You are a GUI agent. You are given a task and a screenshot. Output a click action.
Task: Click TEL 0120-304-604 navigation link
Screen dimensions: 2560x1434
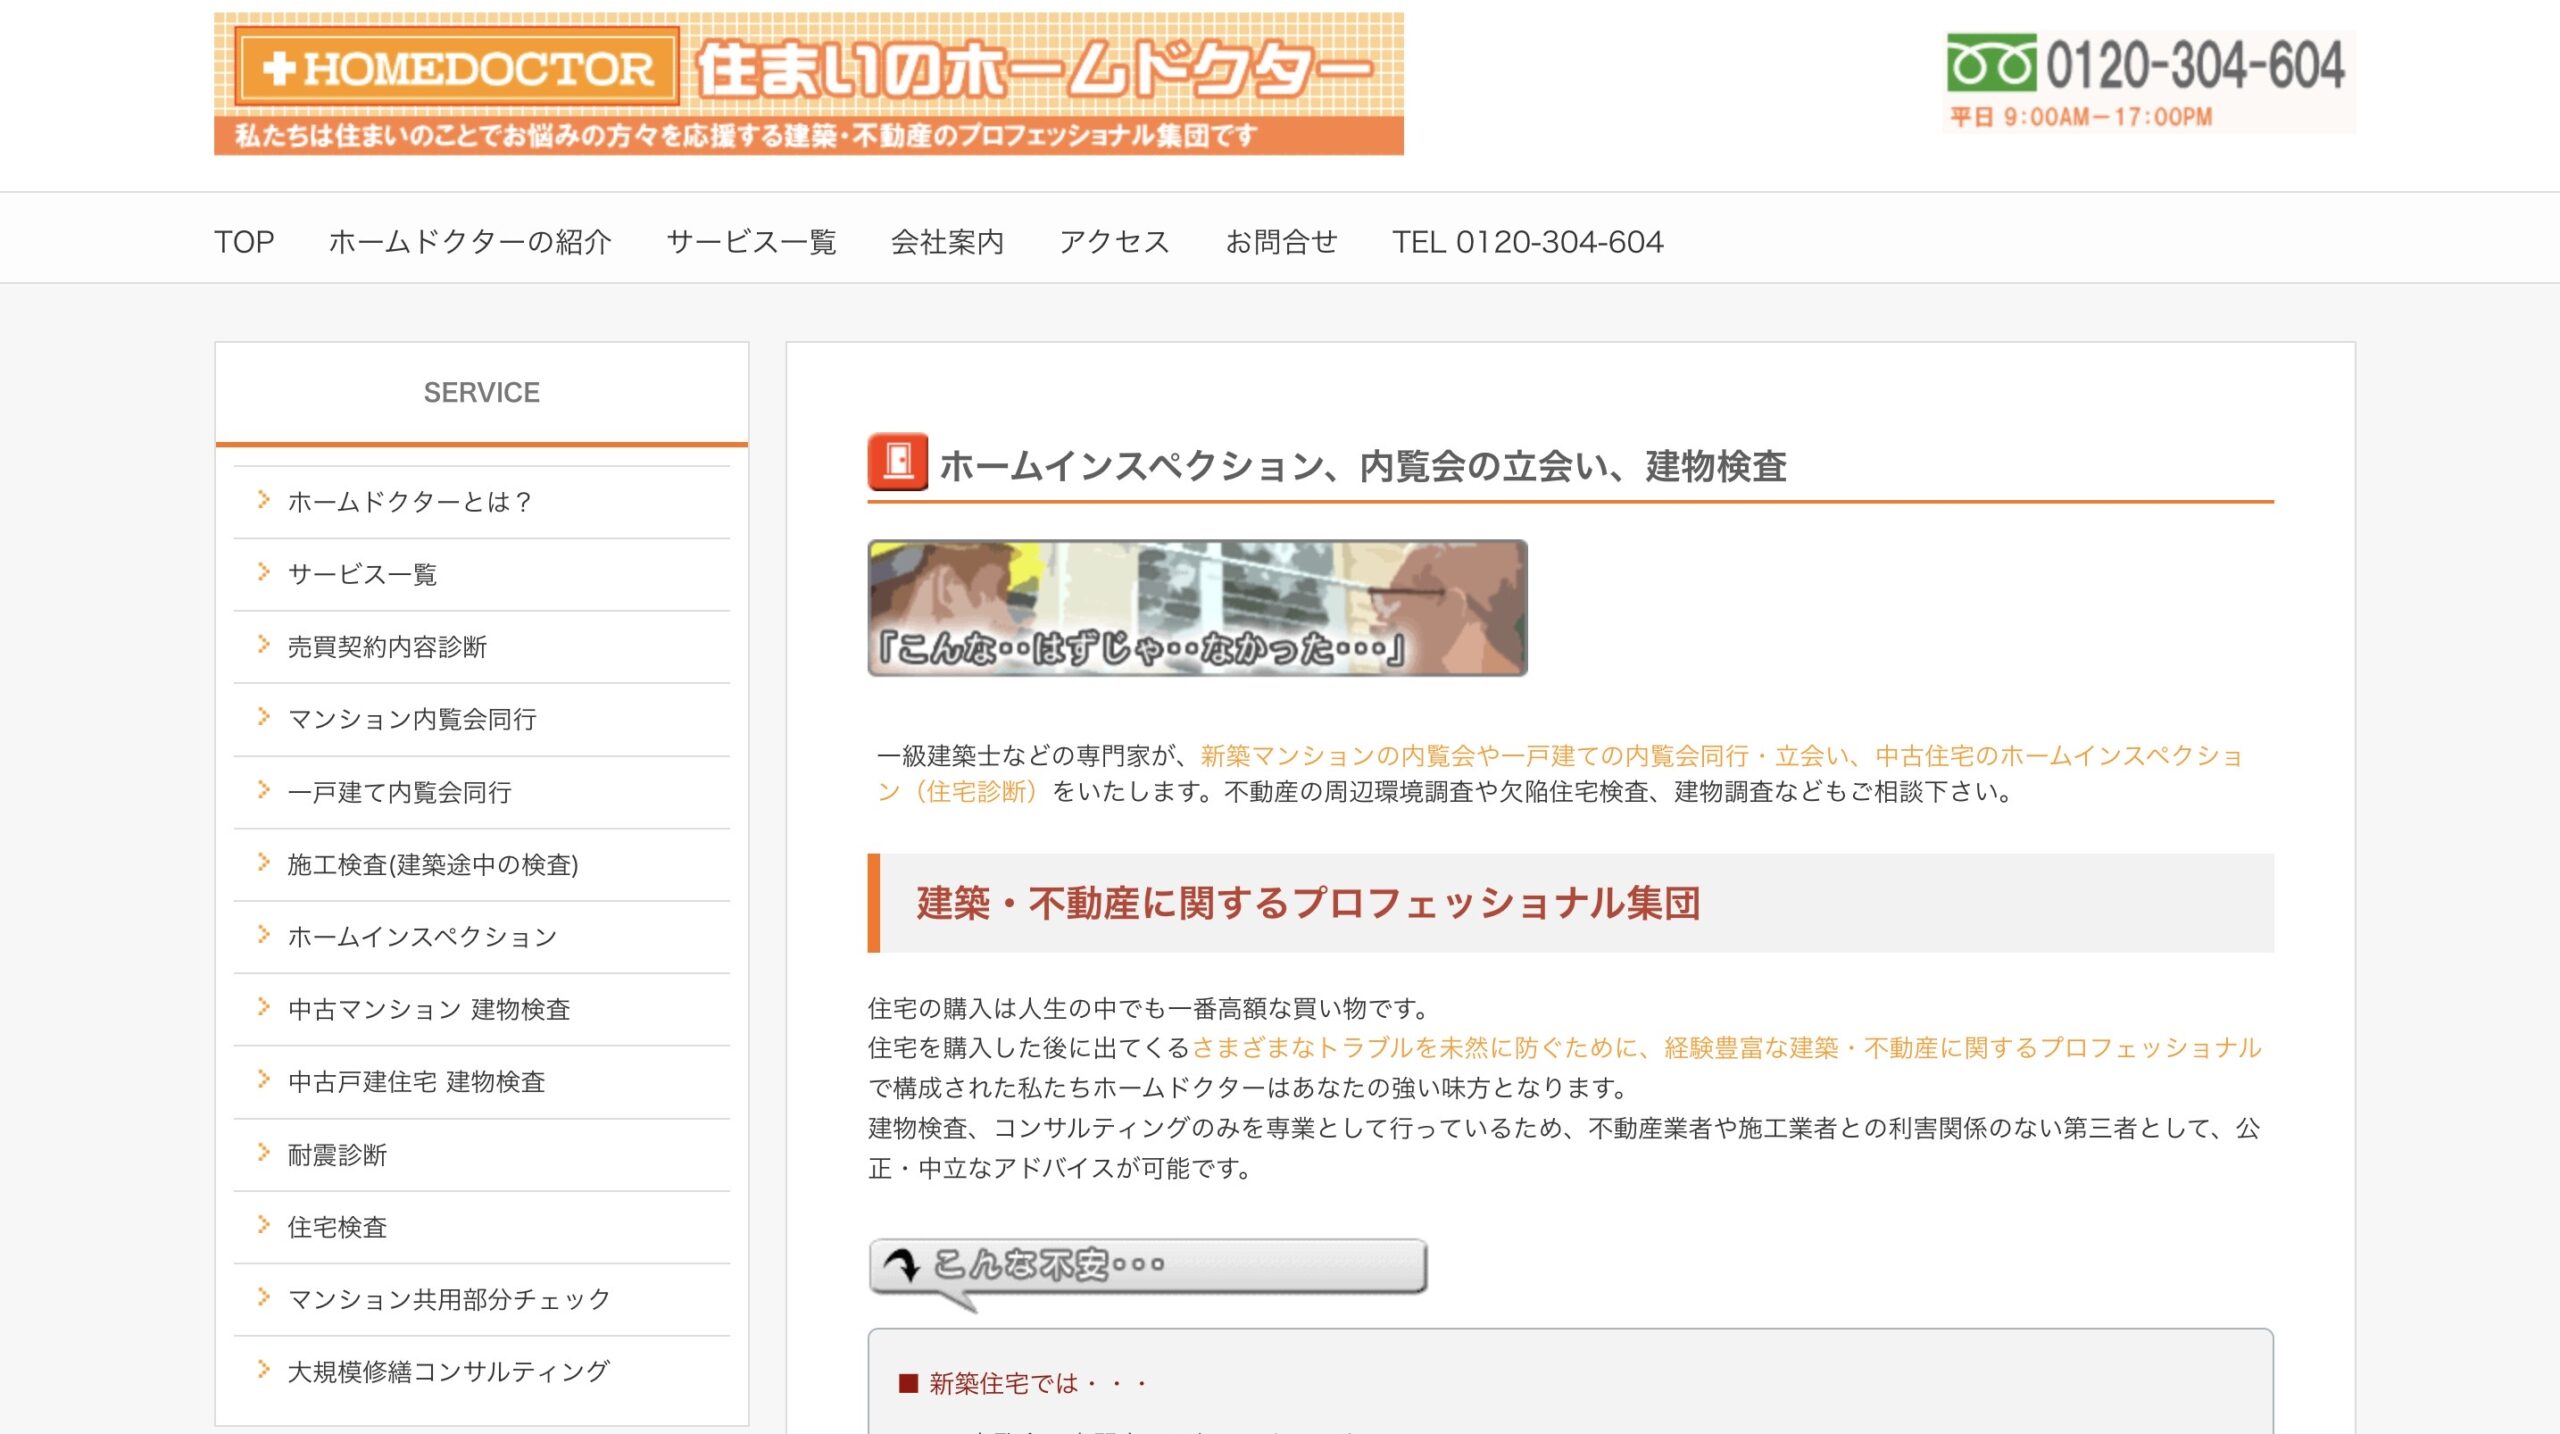click(x=1527, y=242)
